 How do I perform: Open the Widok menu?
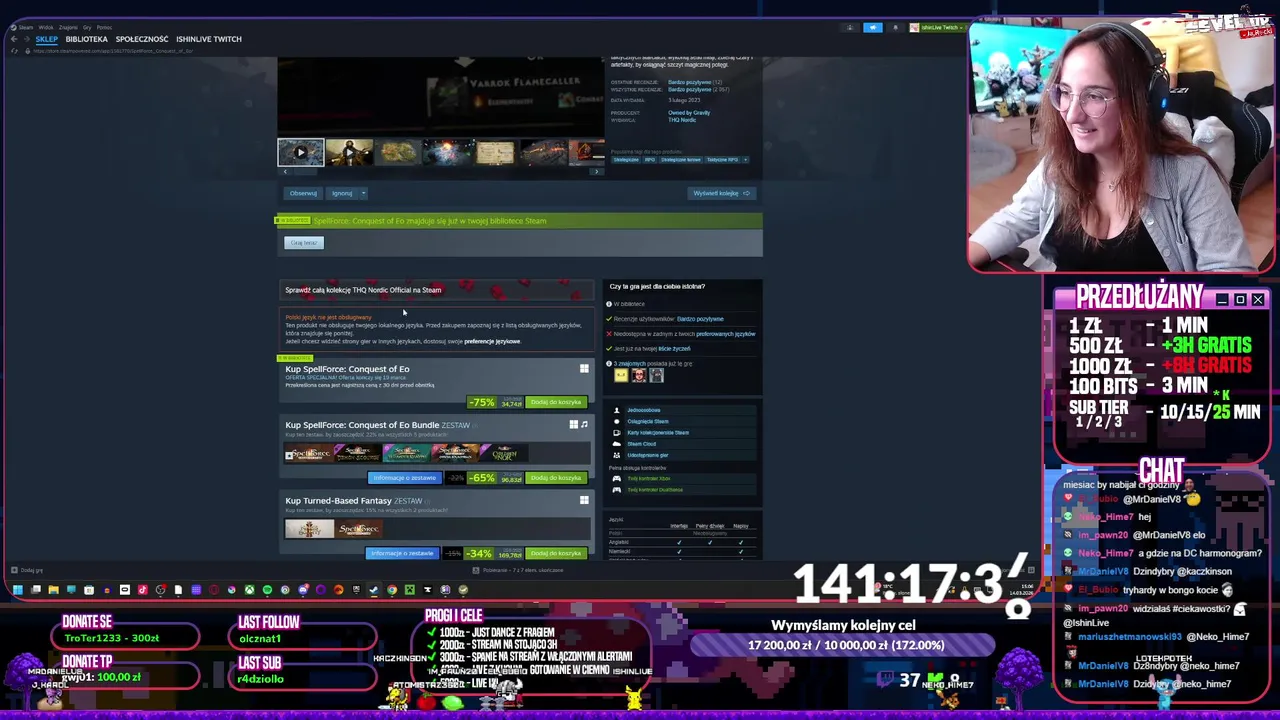pyautogui.click(x=46, y=27)
